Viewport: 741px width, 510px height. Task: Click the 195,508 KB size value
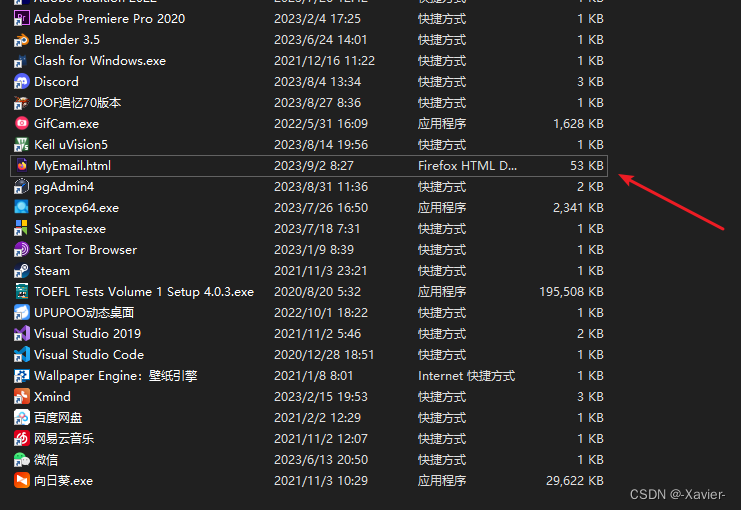(x=571, y=292)
